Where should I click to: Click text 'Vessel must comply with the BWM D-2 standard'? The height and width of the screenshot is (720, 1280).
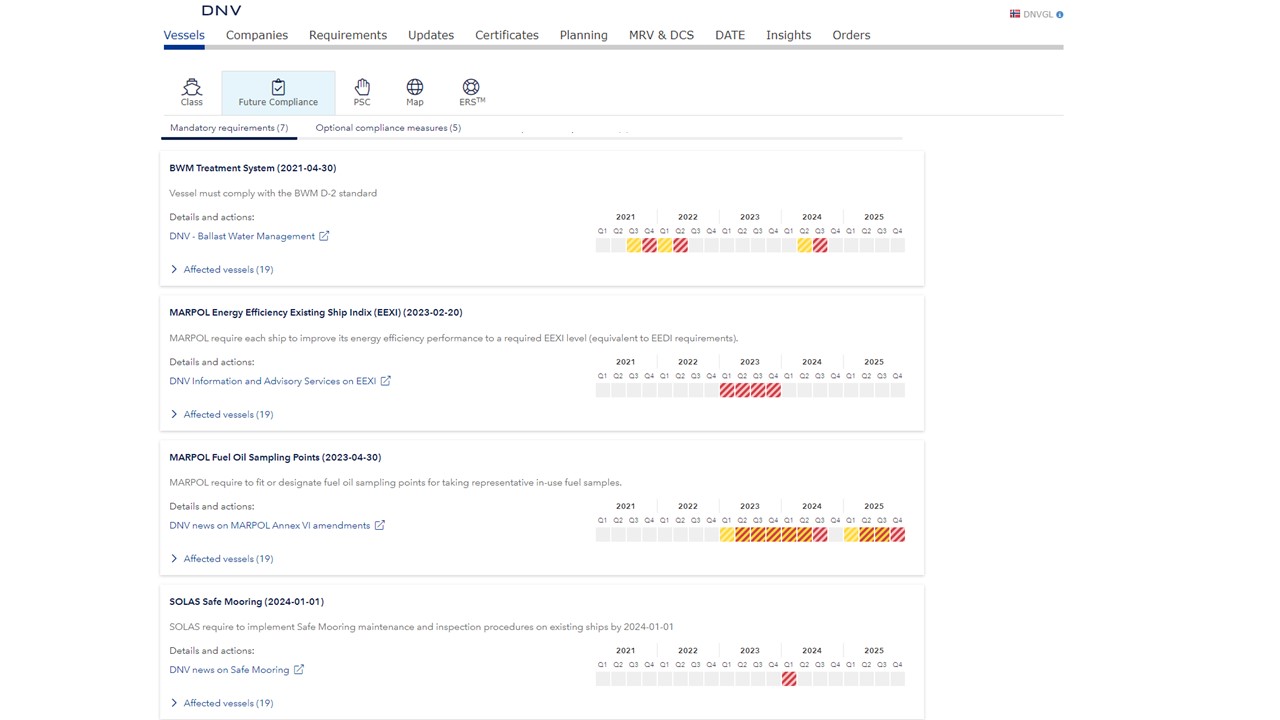point(273,193)
